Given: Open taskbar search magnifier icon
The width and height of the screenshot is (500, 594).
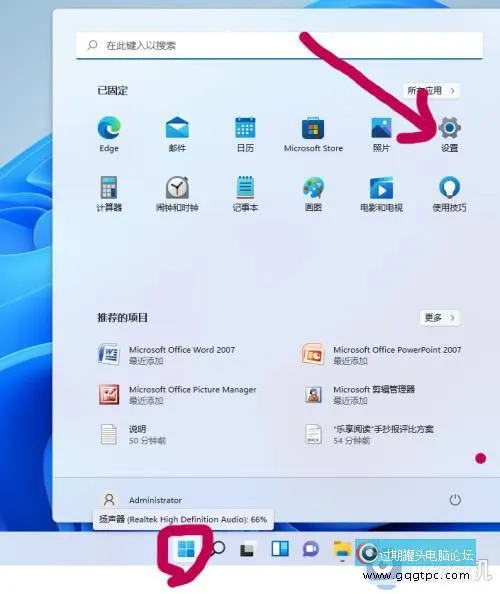Looking at the screenshot, I should coord(218,548).
